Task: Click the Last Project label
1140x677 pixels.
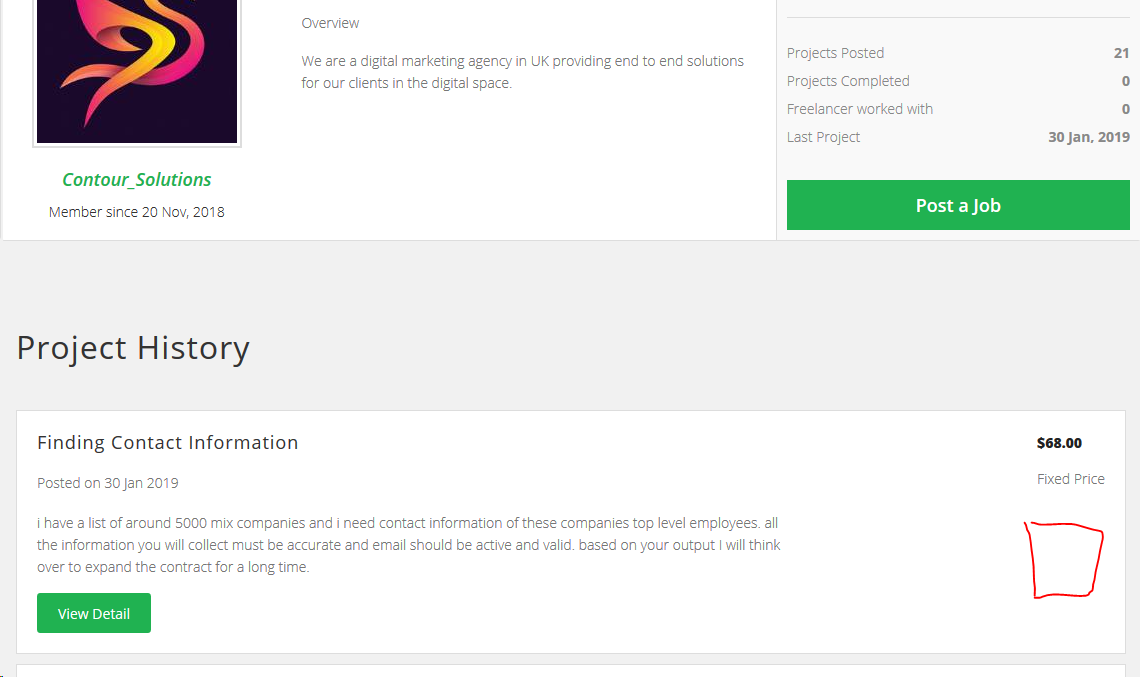Action: coord(823,137)
